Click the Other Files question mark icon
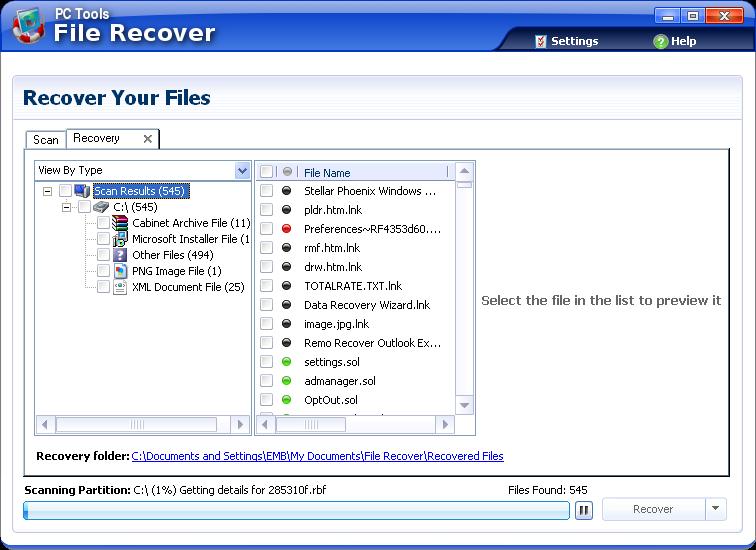756x550 pixels. (x=120, y=255)
